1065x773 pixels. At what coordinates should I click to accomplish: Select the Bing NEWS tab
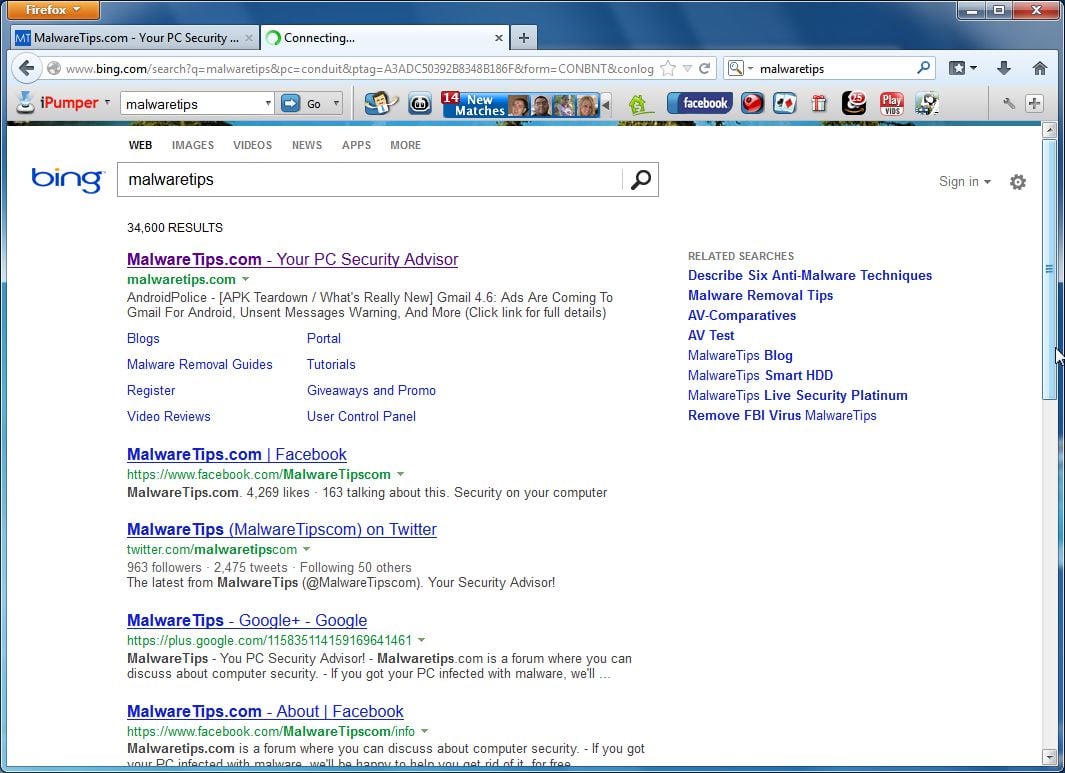click(307, 145)
